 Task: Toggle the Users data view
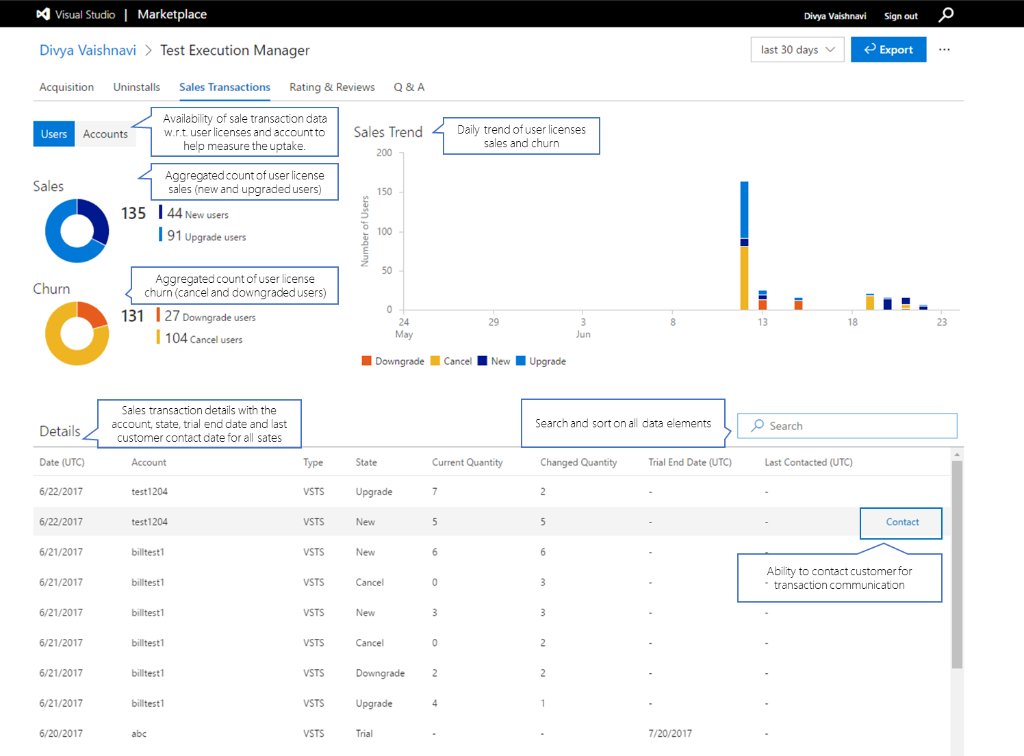(53, 133)
